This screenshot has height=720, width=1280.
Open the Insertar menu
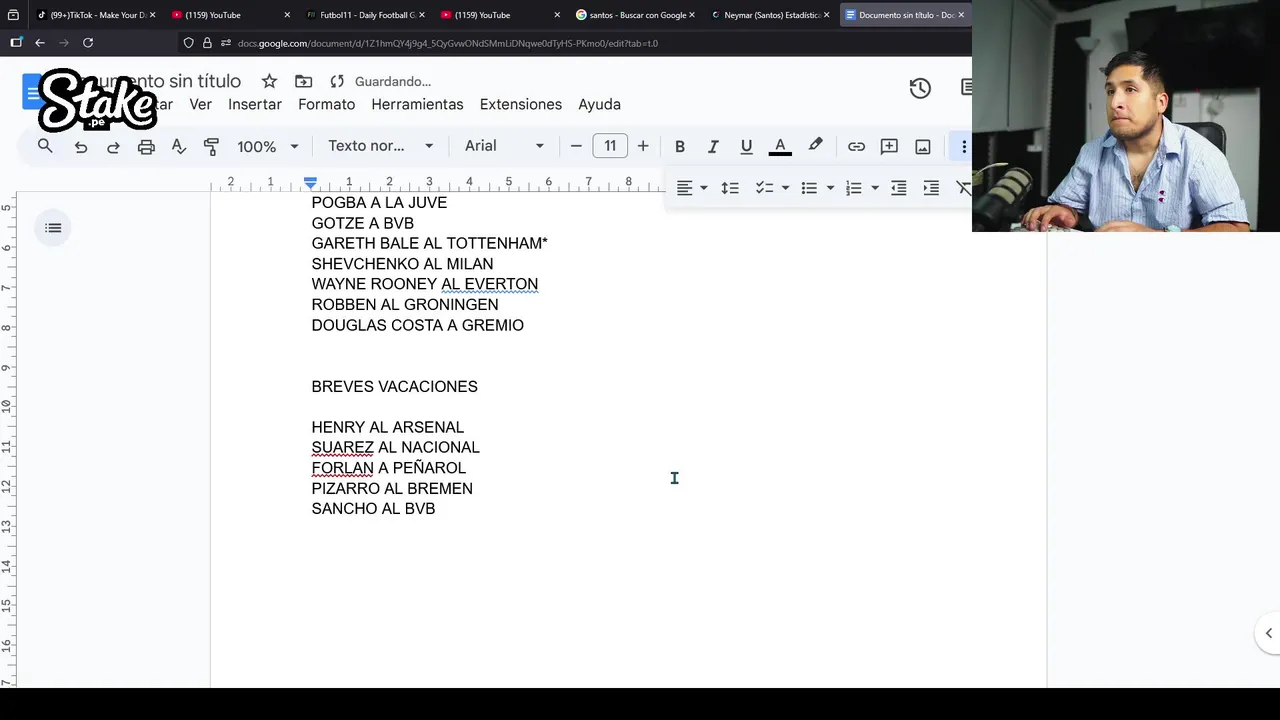(255, 104)
